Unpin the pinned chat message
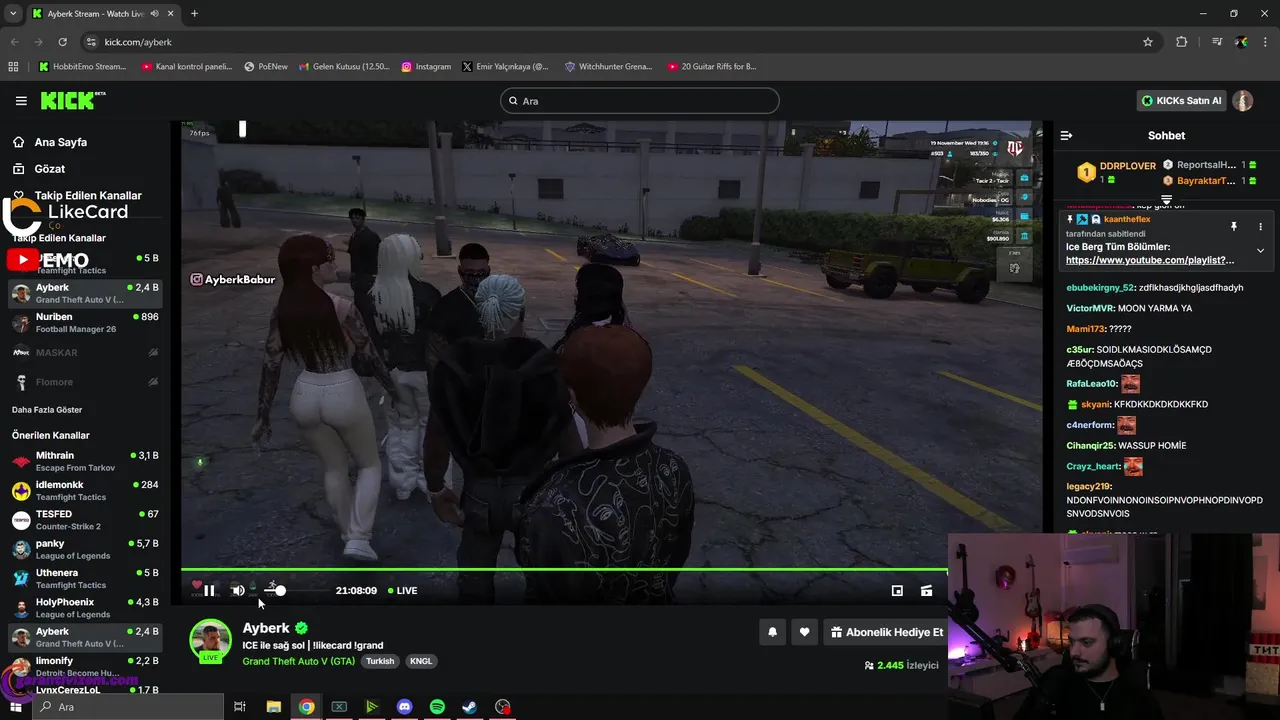 coord(1233,227)
